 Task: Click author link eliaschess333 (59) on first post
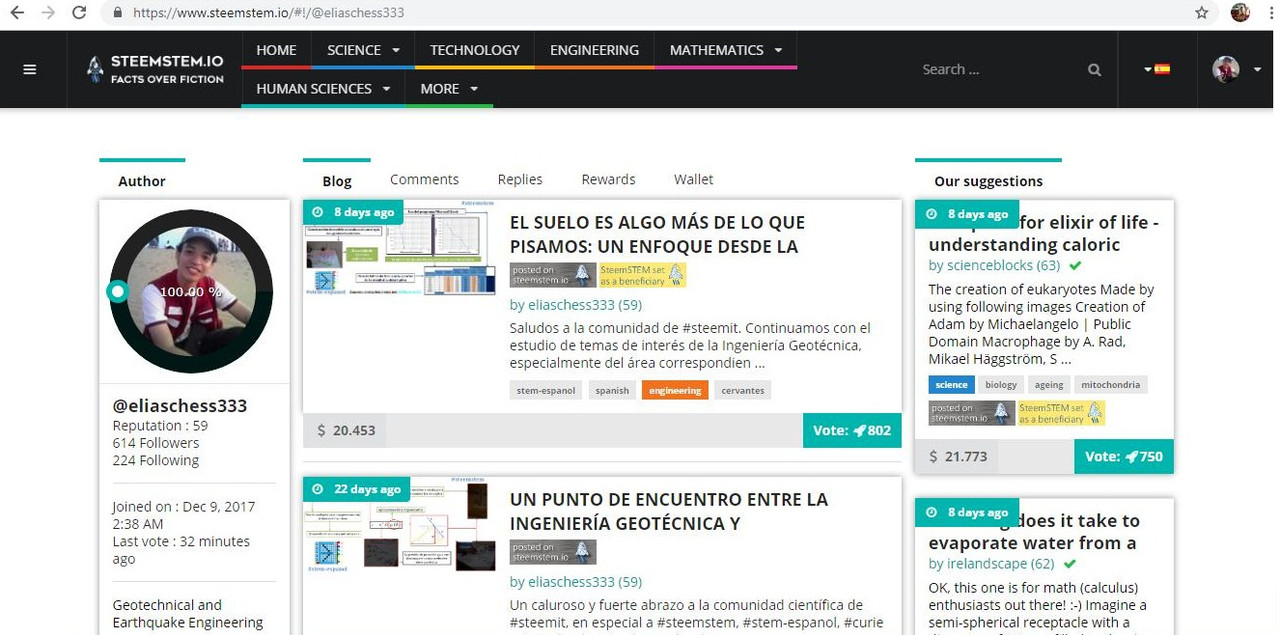(x=575, y=305)
